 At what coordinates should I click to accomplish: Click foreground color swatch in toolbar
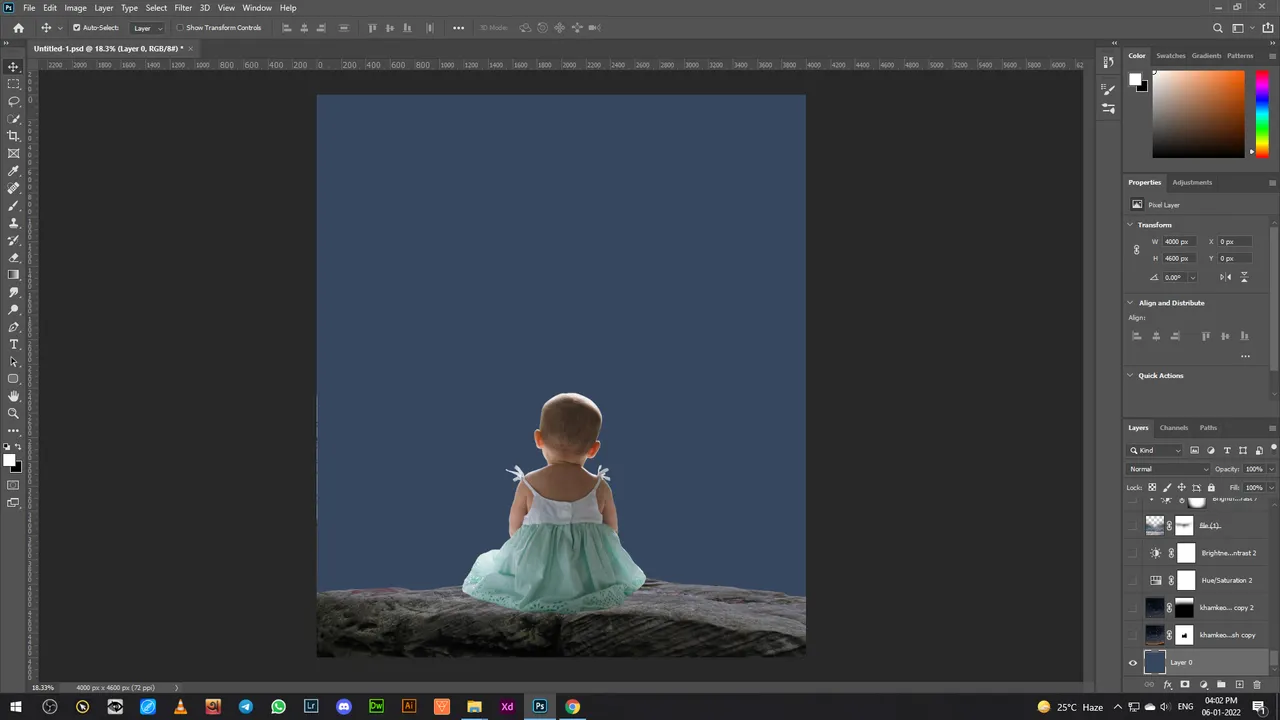click(8, 460)
